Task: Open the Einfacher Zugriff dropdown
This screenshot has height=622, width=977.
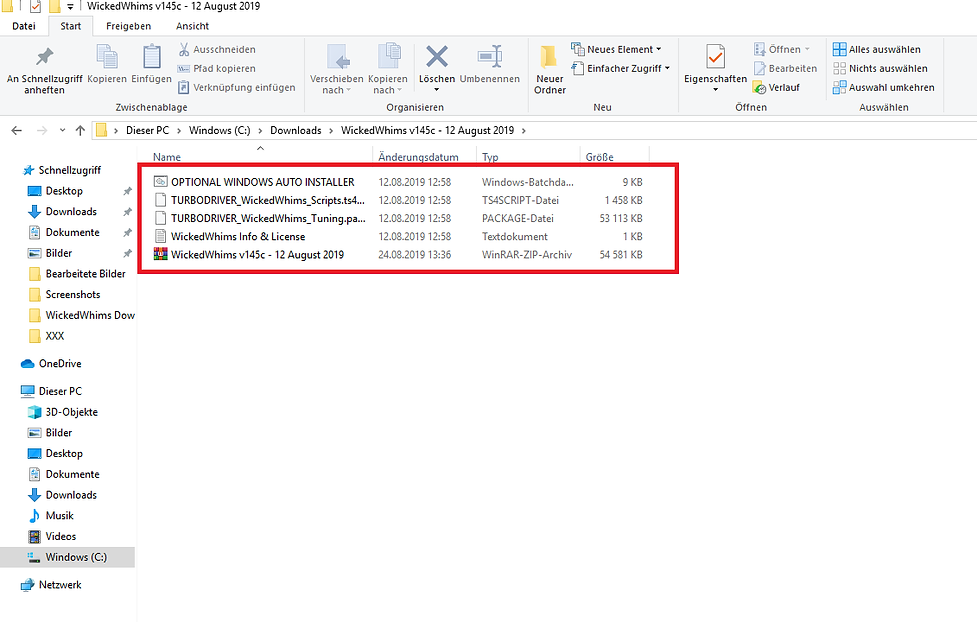Action: click(x=621, y=69)
